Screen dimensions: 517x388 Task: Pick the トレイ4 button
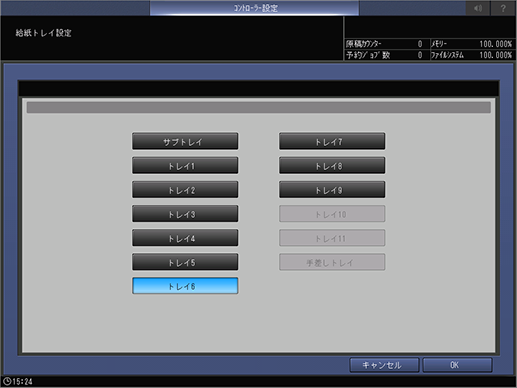[185, 238]
